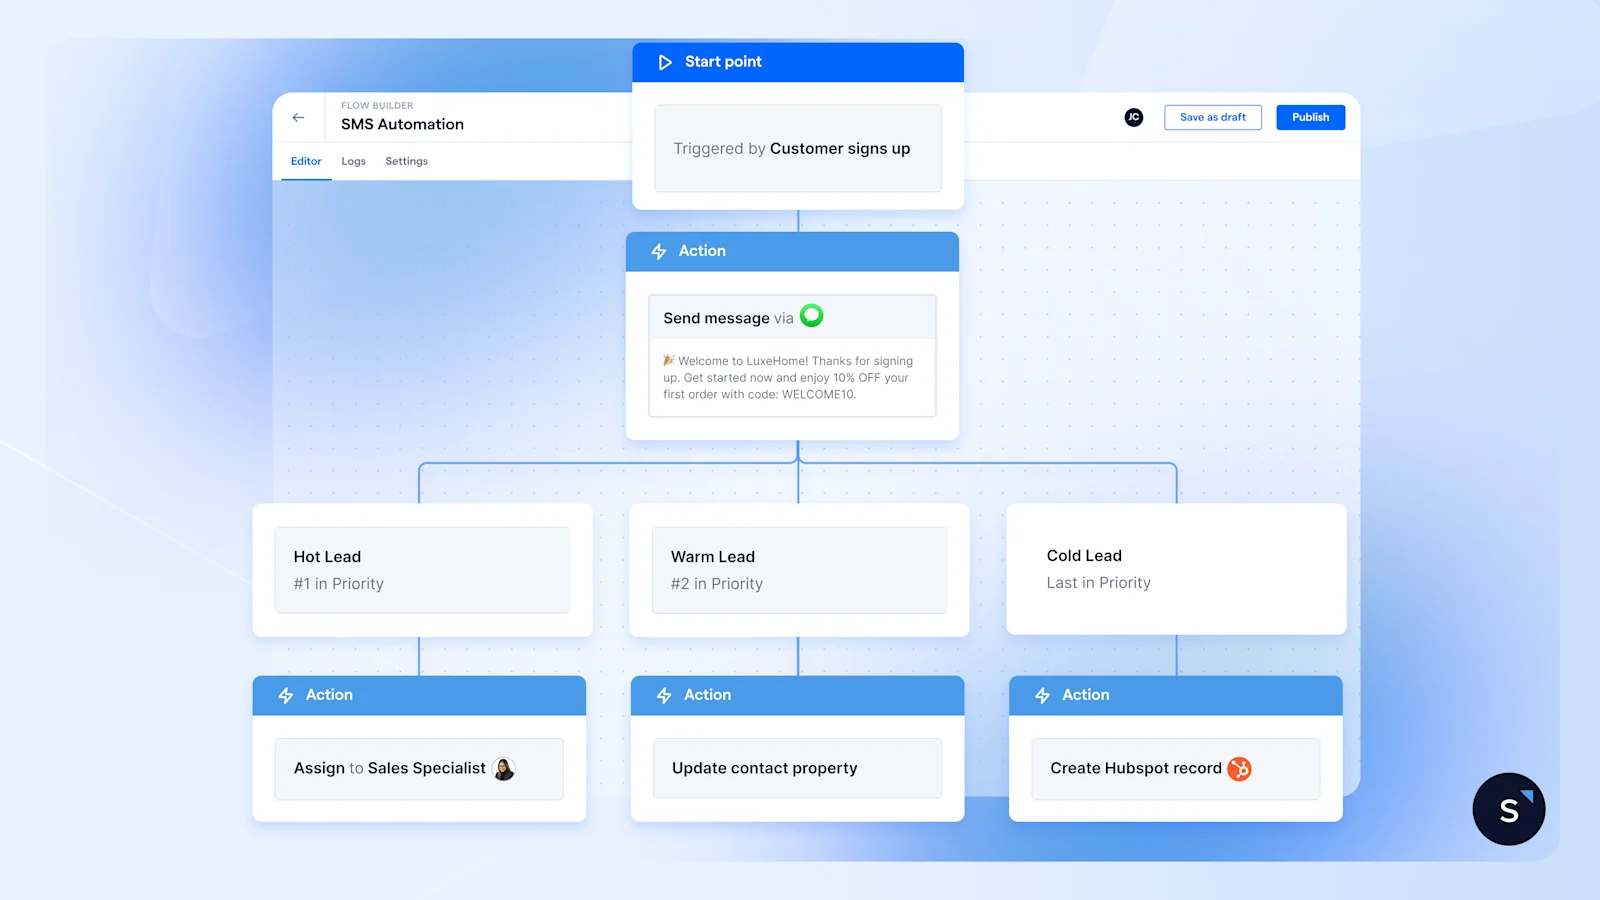
Task: Click the Triggered by Customer signs up block
Action: tap(797, 148)
